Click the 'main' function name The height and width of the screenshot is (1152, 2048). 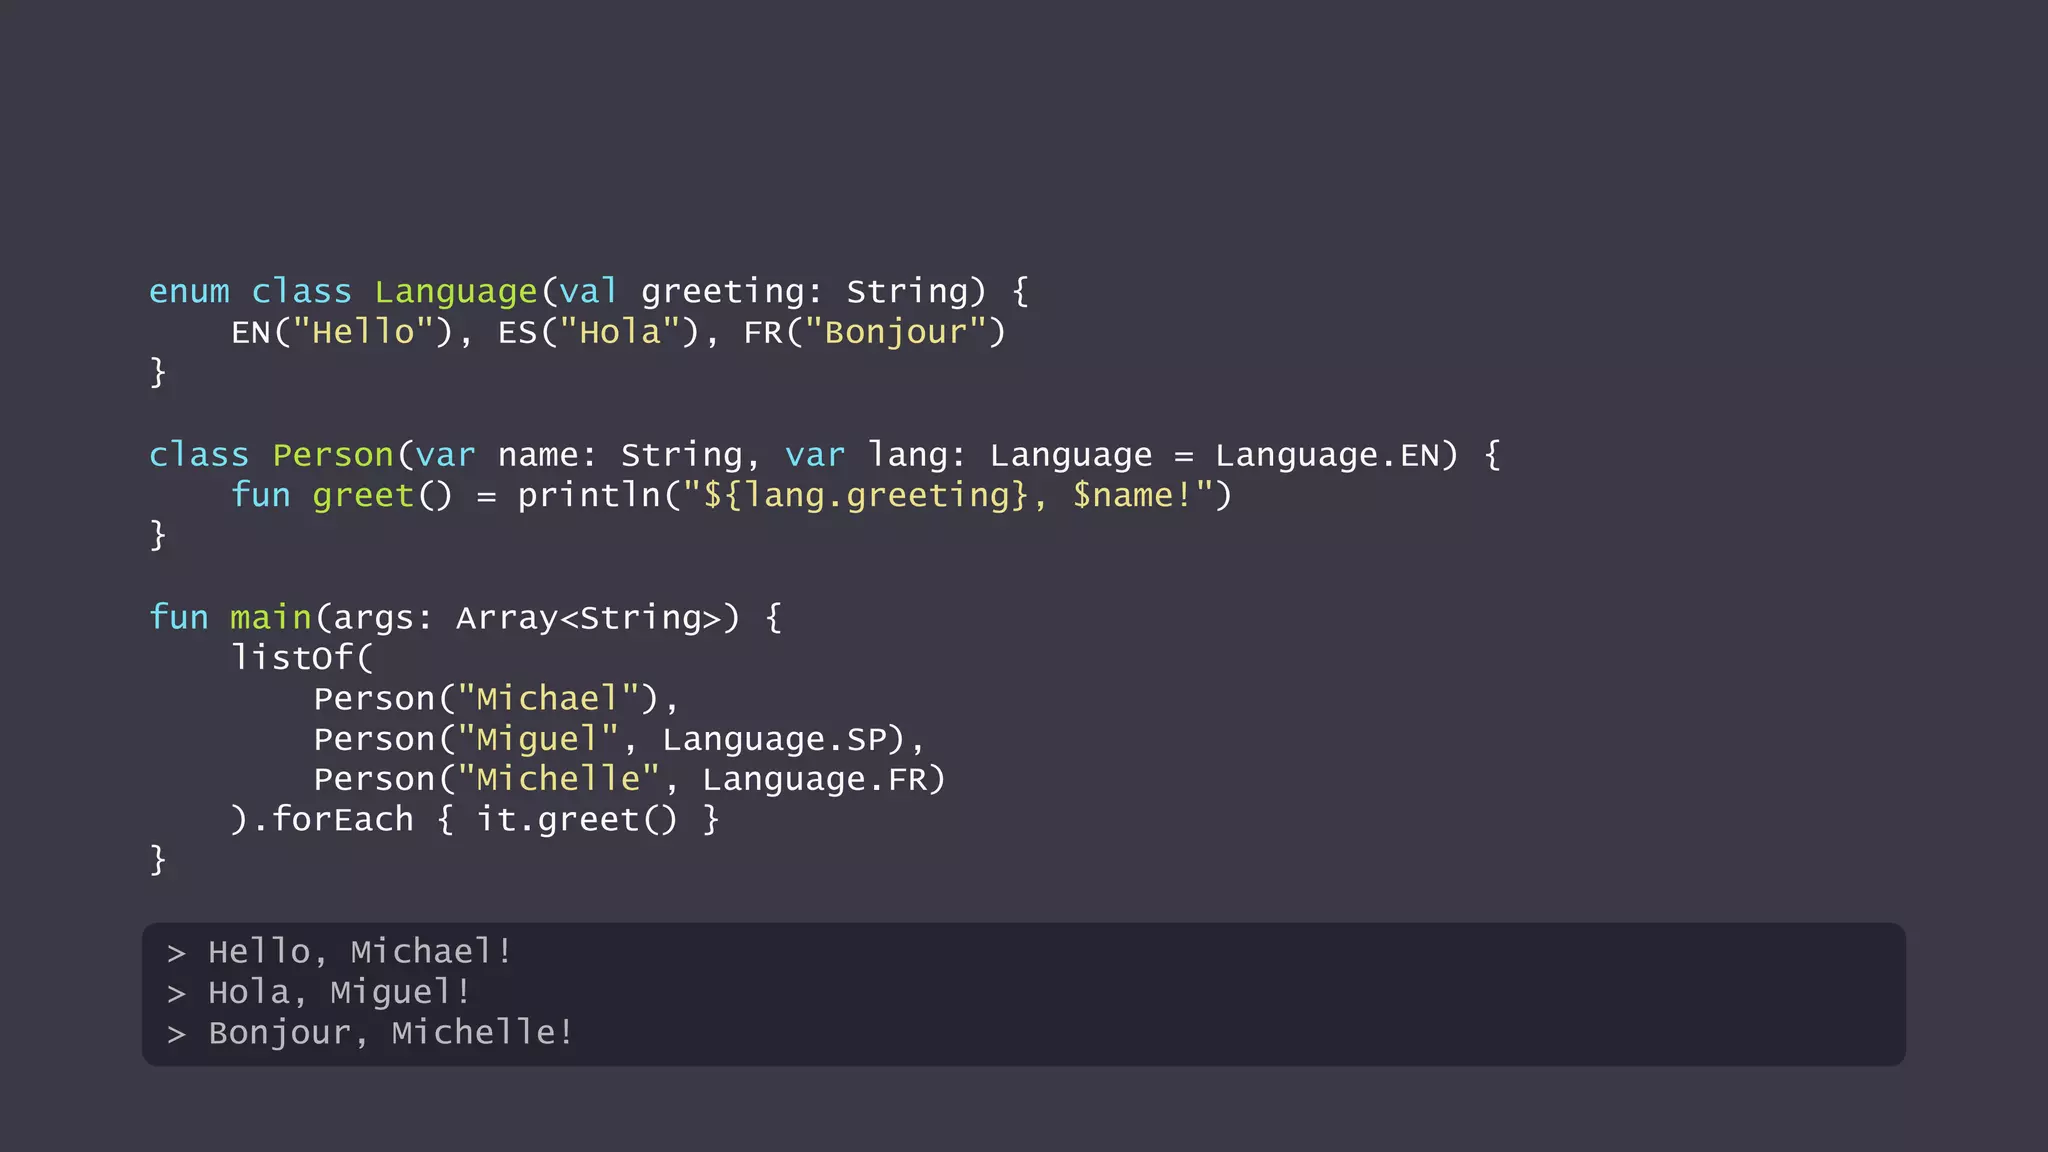(x=271, y=617)
